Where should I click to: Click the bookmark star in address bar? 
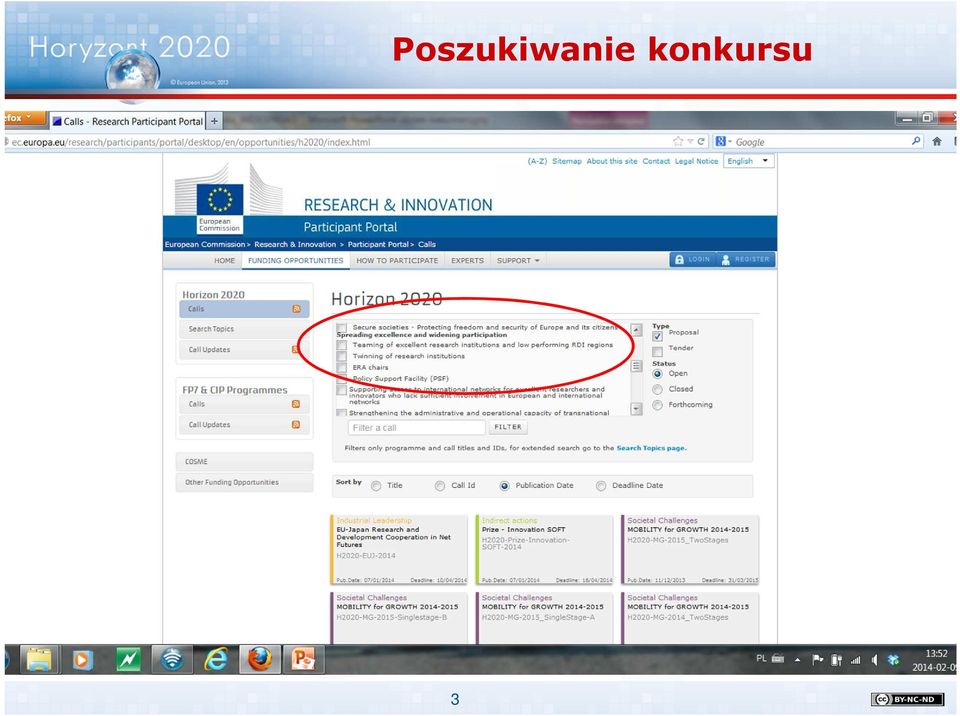click(678, 141)
